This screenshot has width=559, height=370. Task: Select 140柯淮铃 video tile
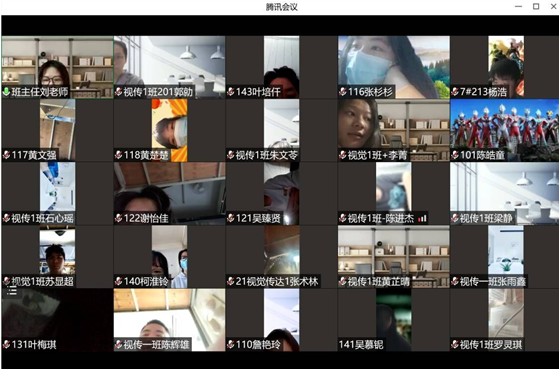tap(169, 257)
